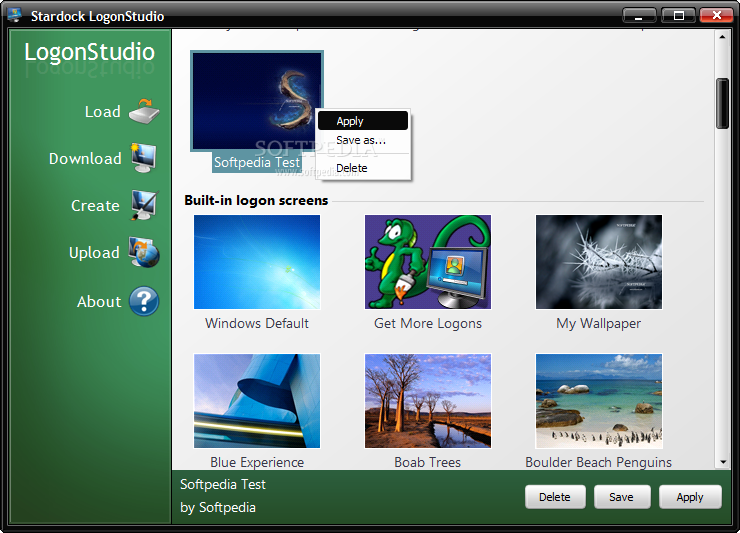Click the Apply button in bottom bar
Screen dimensions: 740x533
click(690, 497)
